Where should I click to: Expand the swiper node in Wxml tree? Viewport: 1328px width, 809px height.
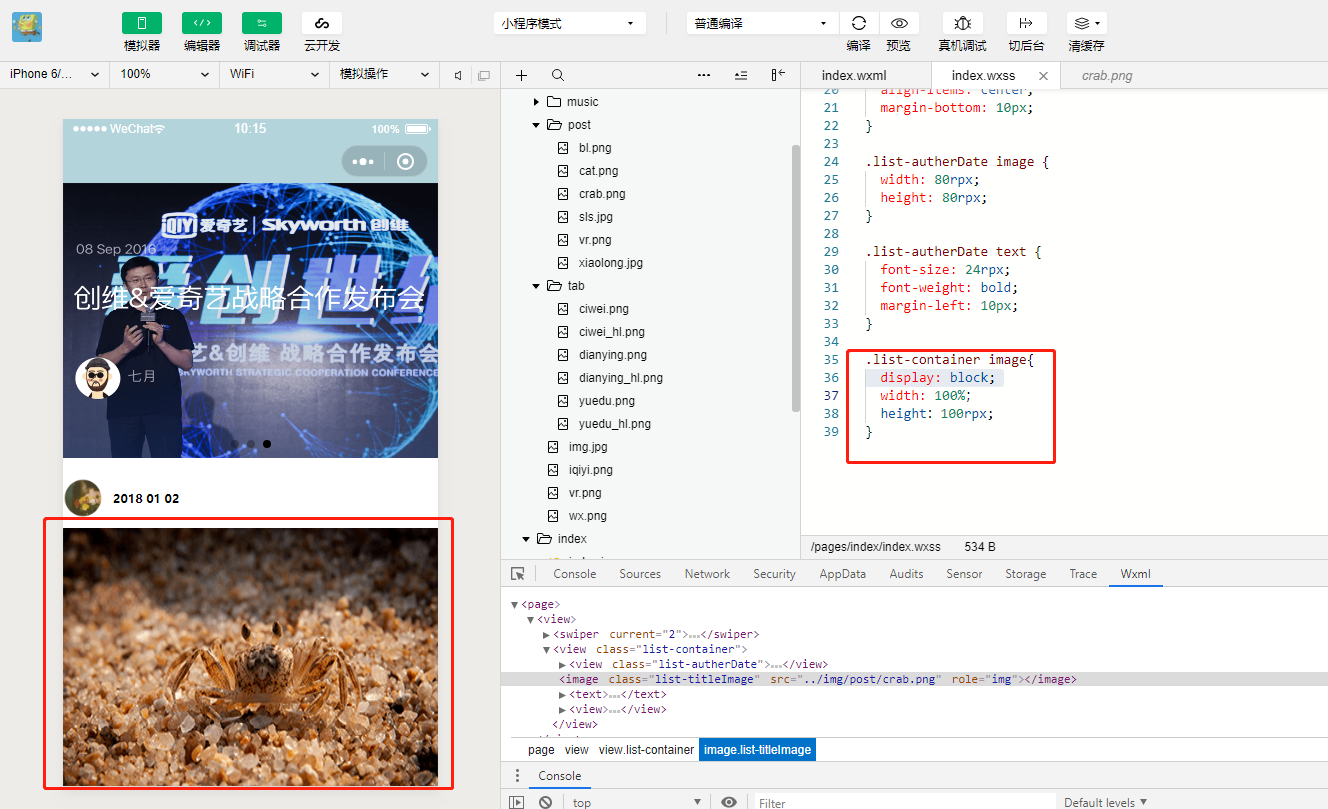pos(546,635)
